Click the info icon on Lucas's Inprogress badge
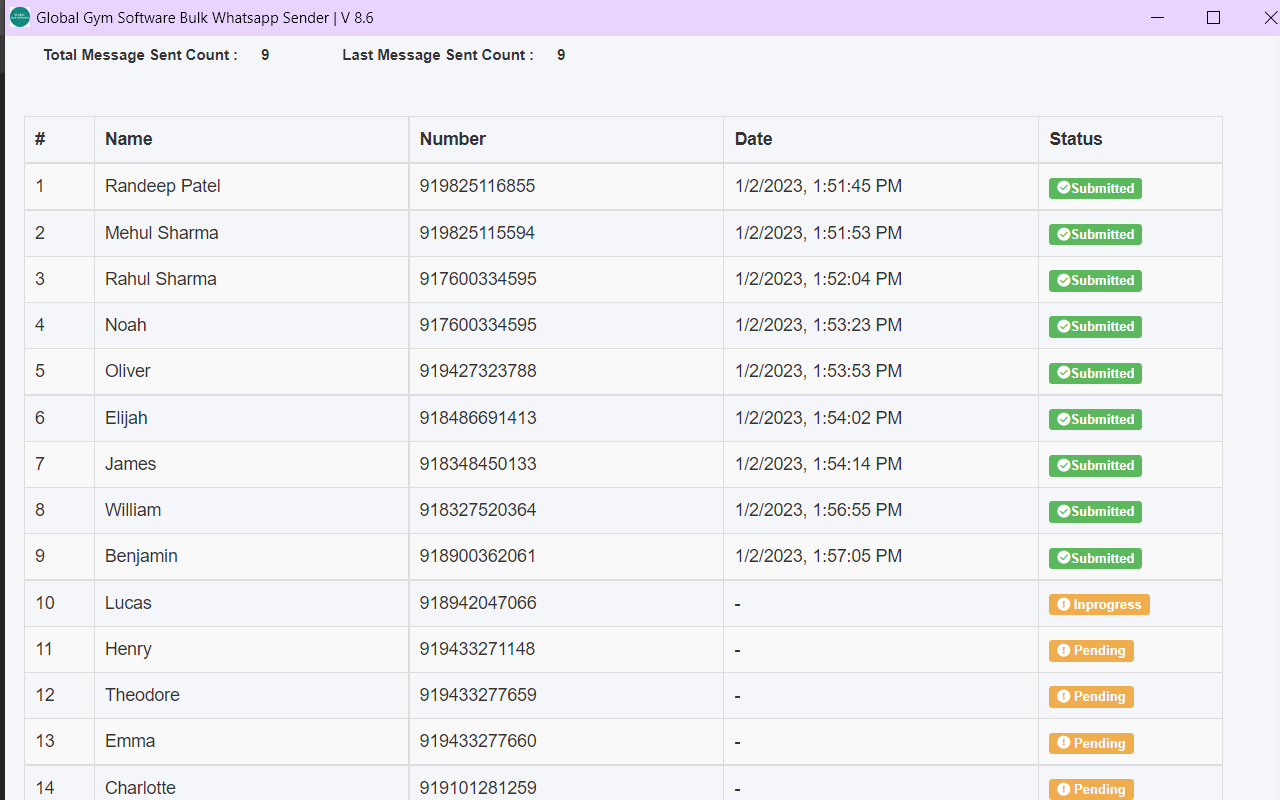Image resolution: width=1280 pixels, height=800 pixels. (x=1064, y=604)
